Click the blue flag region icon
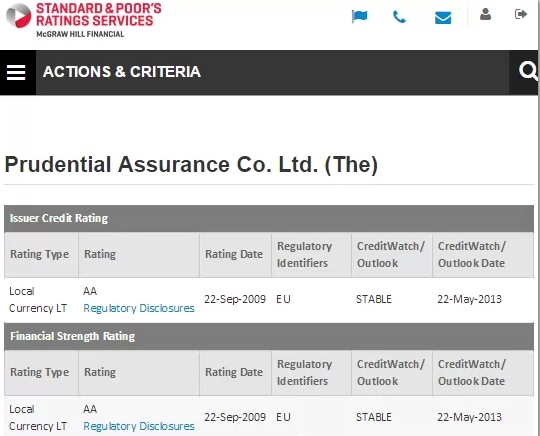Image resolution: width=540 pixels, height=436 pixels. click(359, 17)
